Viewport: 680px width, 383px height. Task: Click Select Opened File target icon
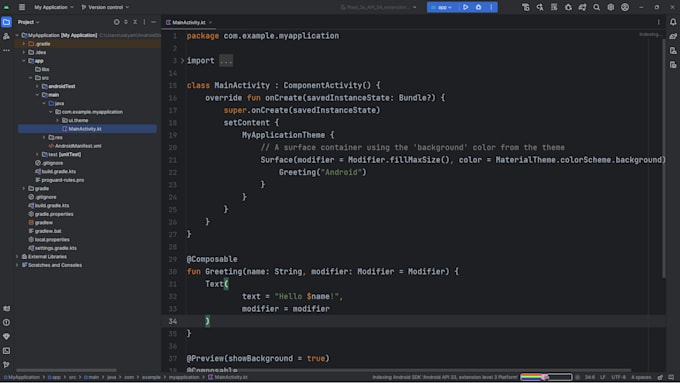point(116,22)
